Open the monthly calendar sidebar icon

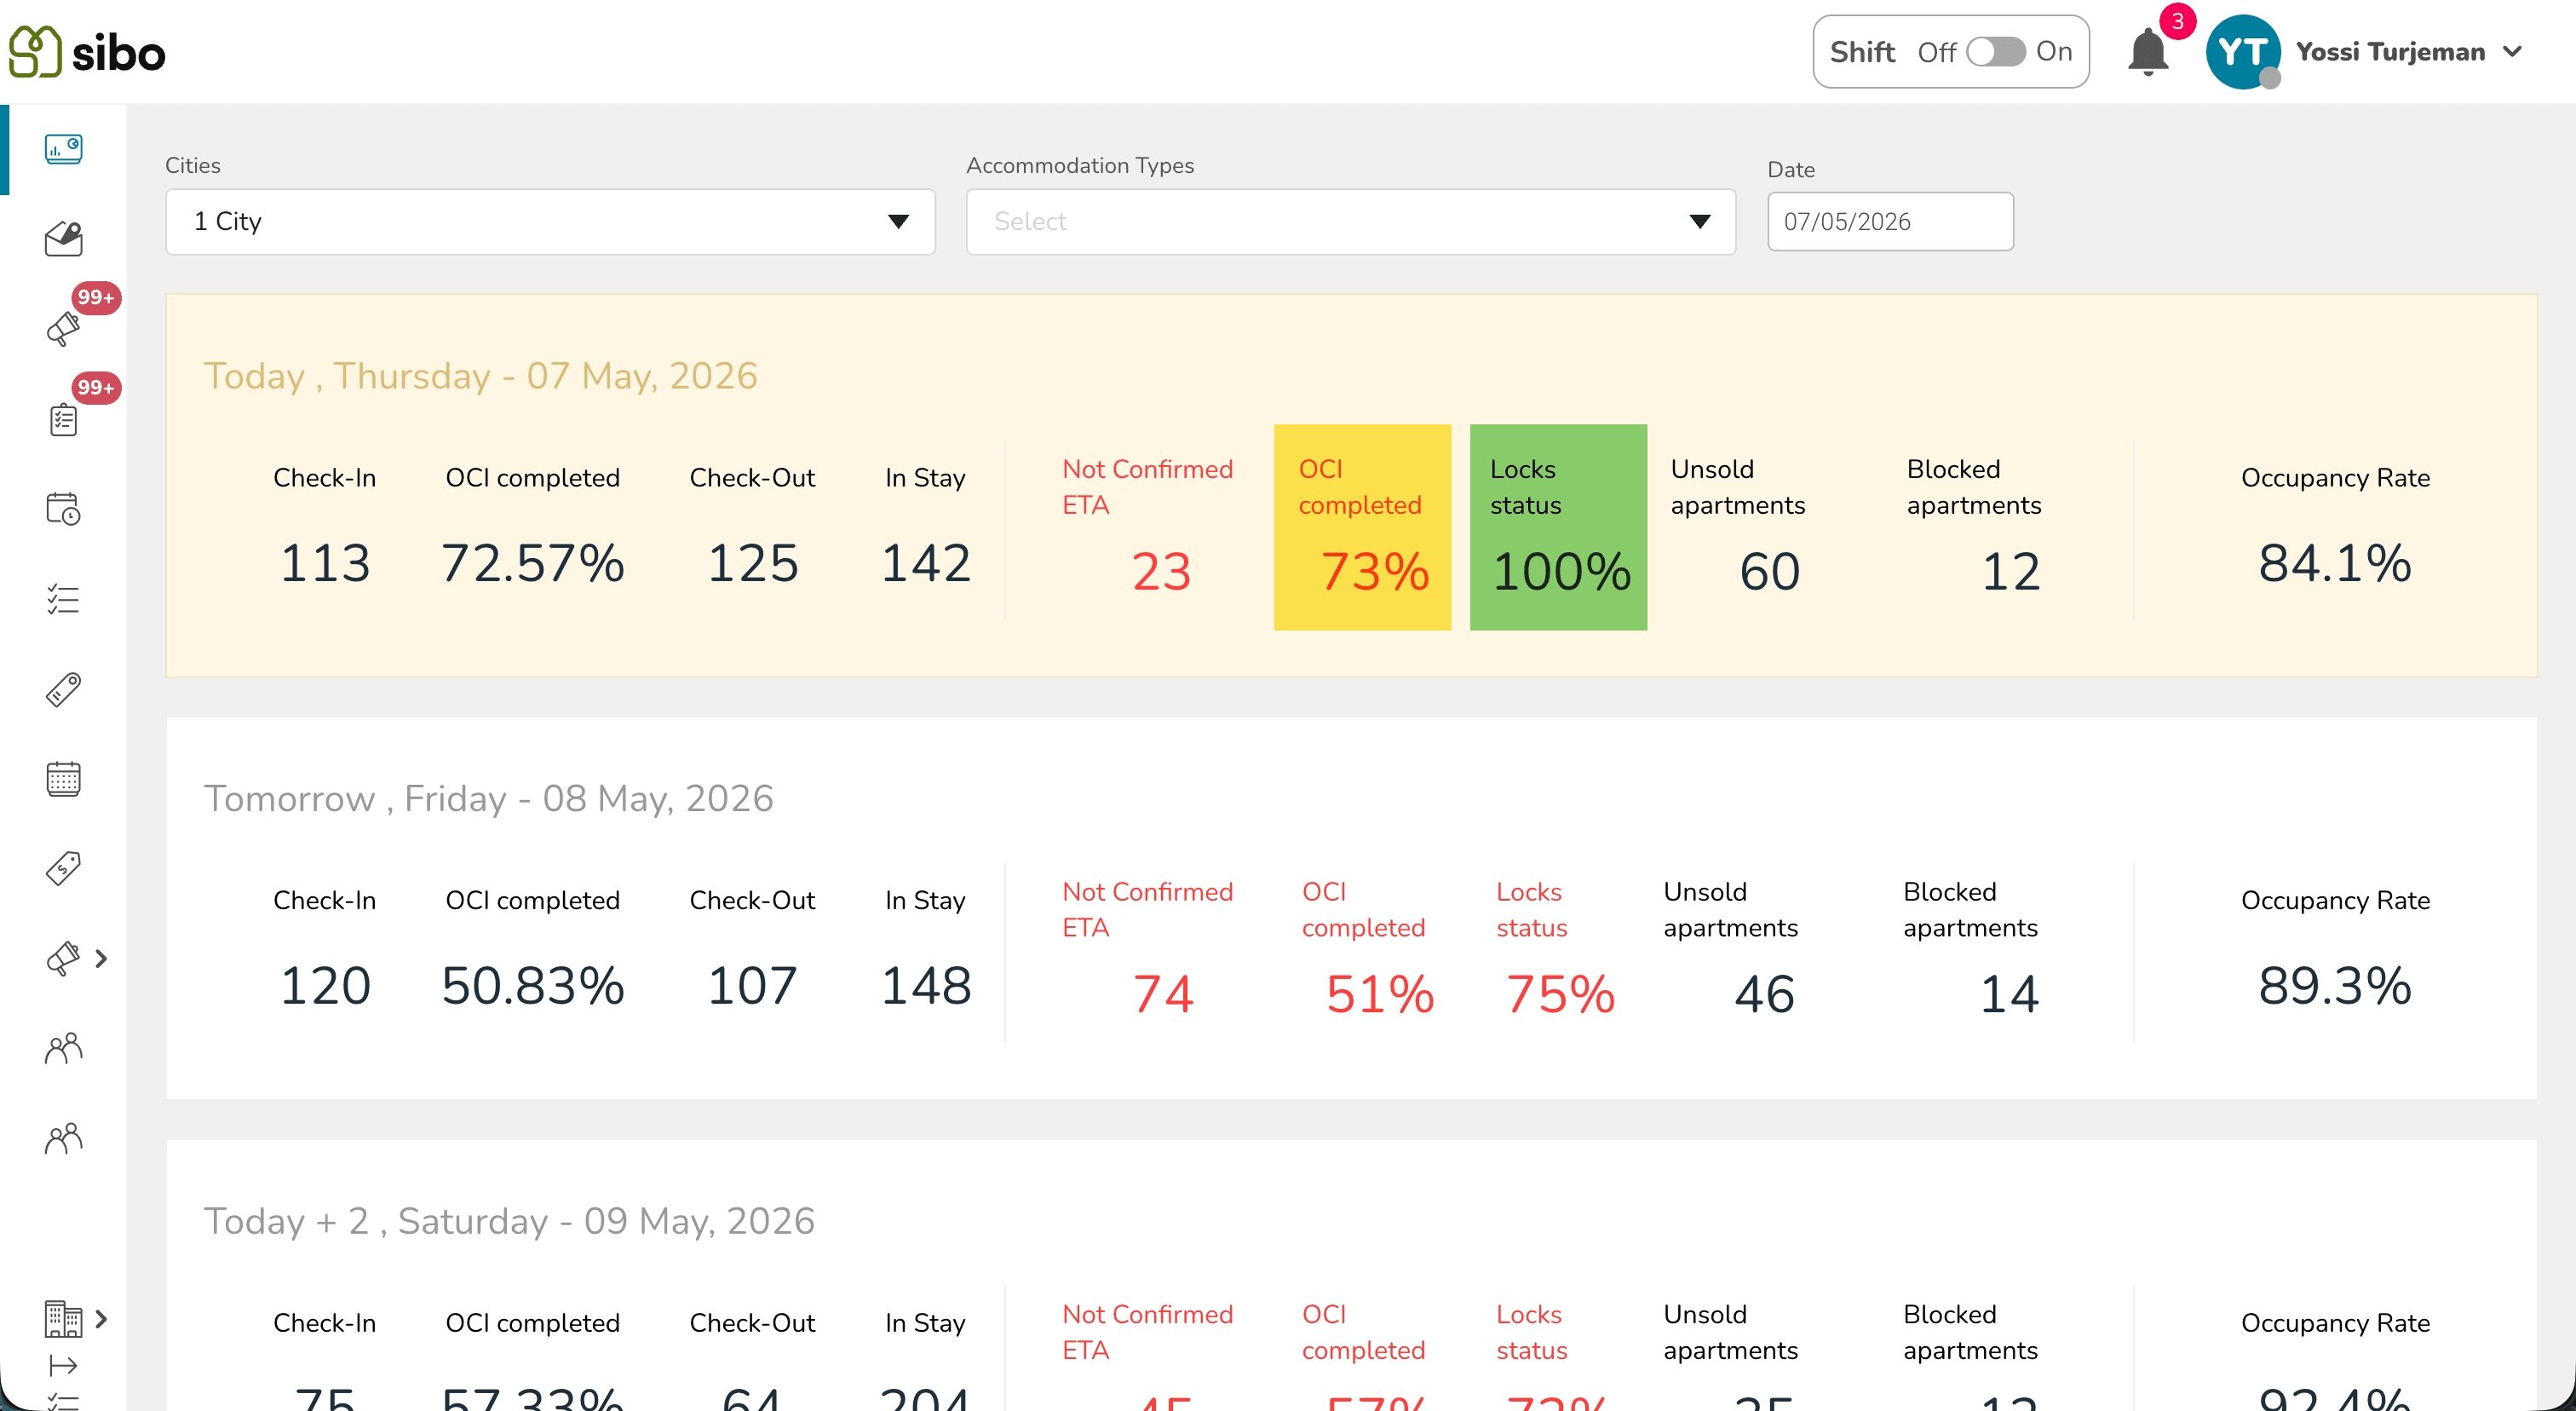[63, 778]
